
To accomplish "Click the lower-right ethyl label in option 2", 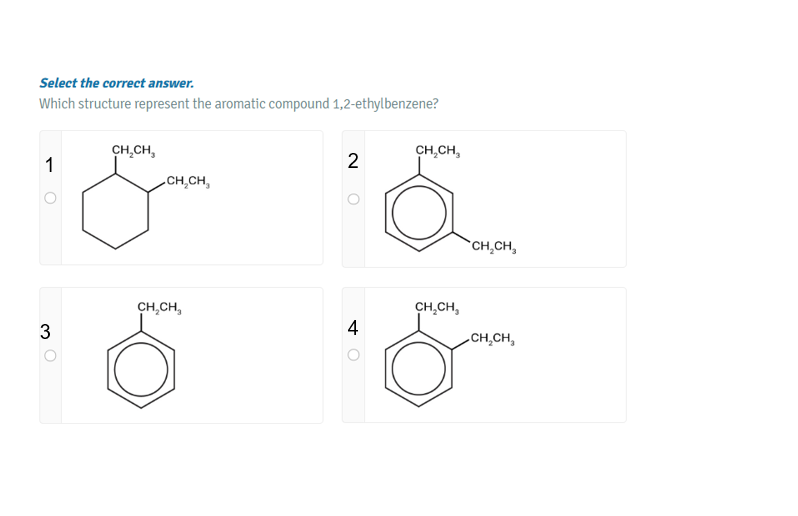I will pyautogui.click(x=492, y=246).
